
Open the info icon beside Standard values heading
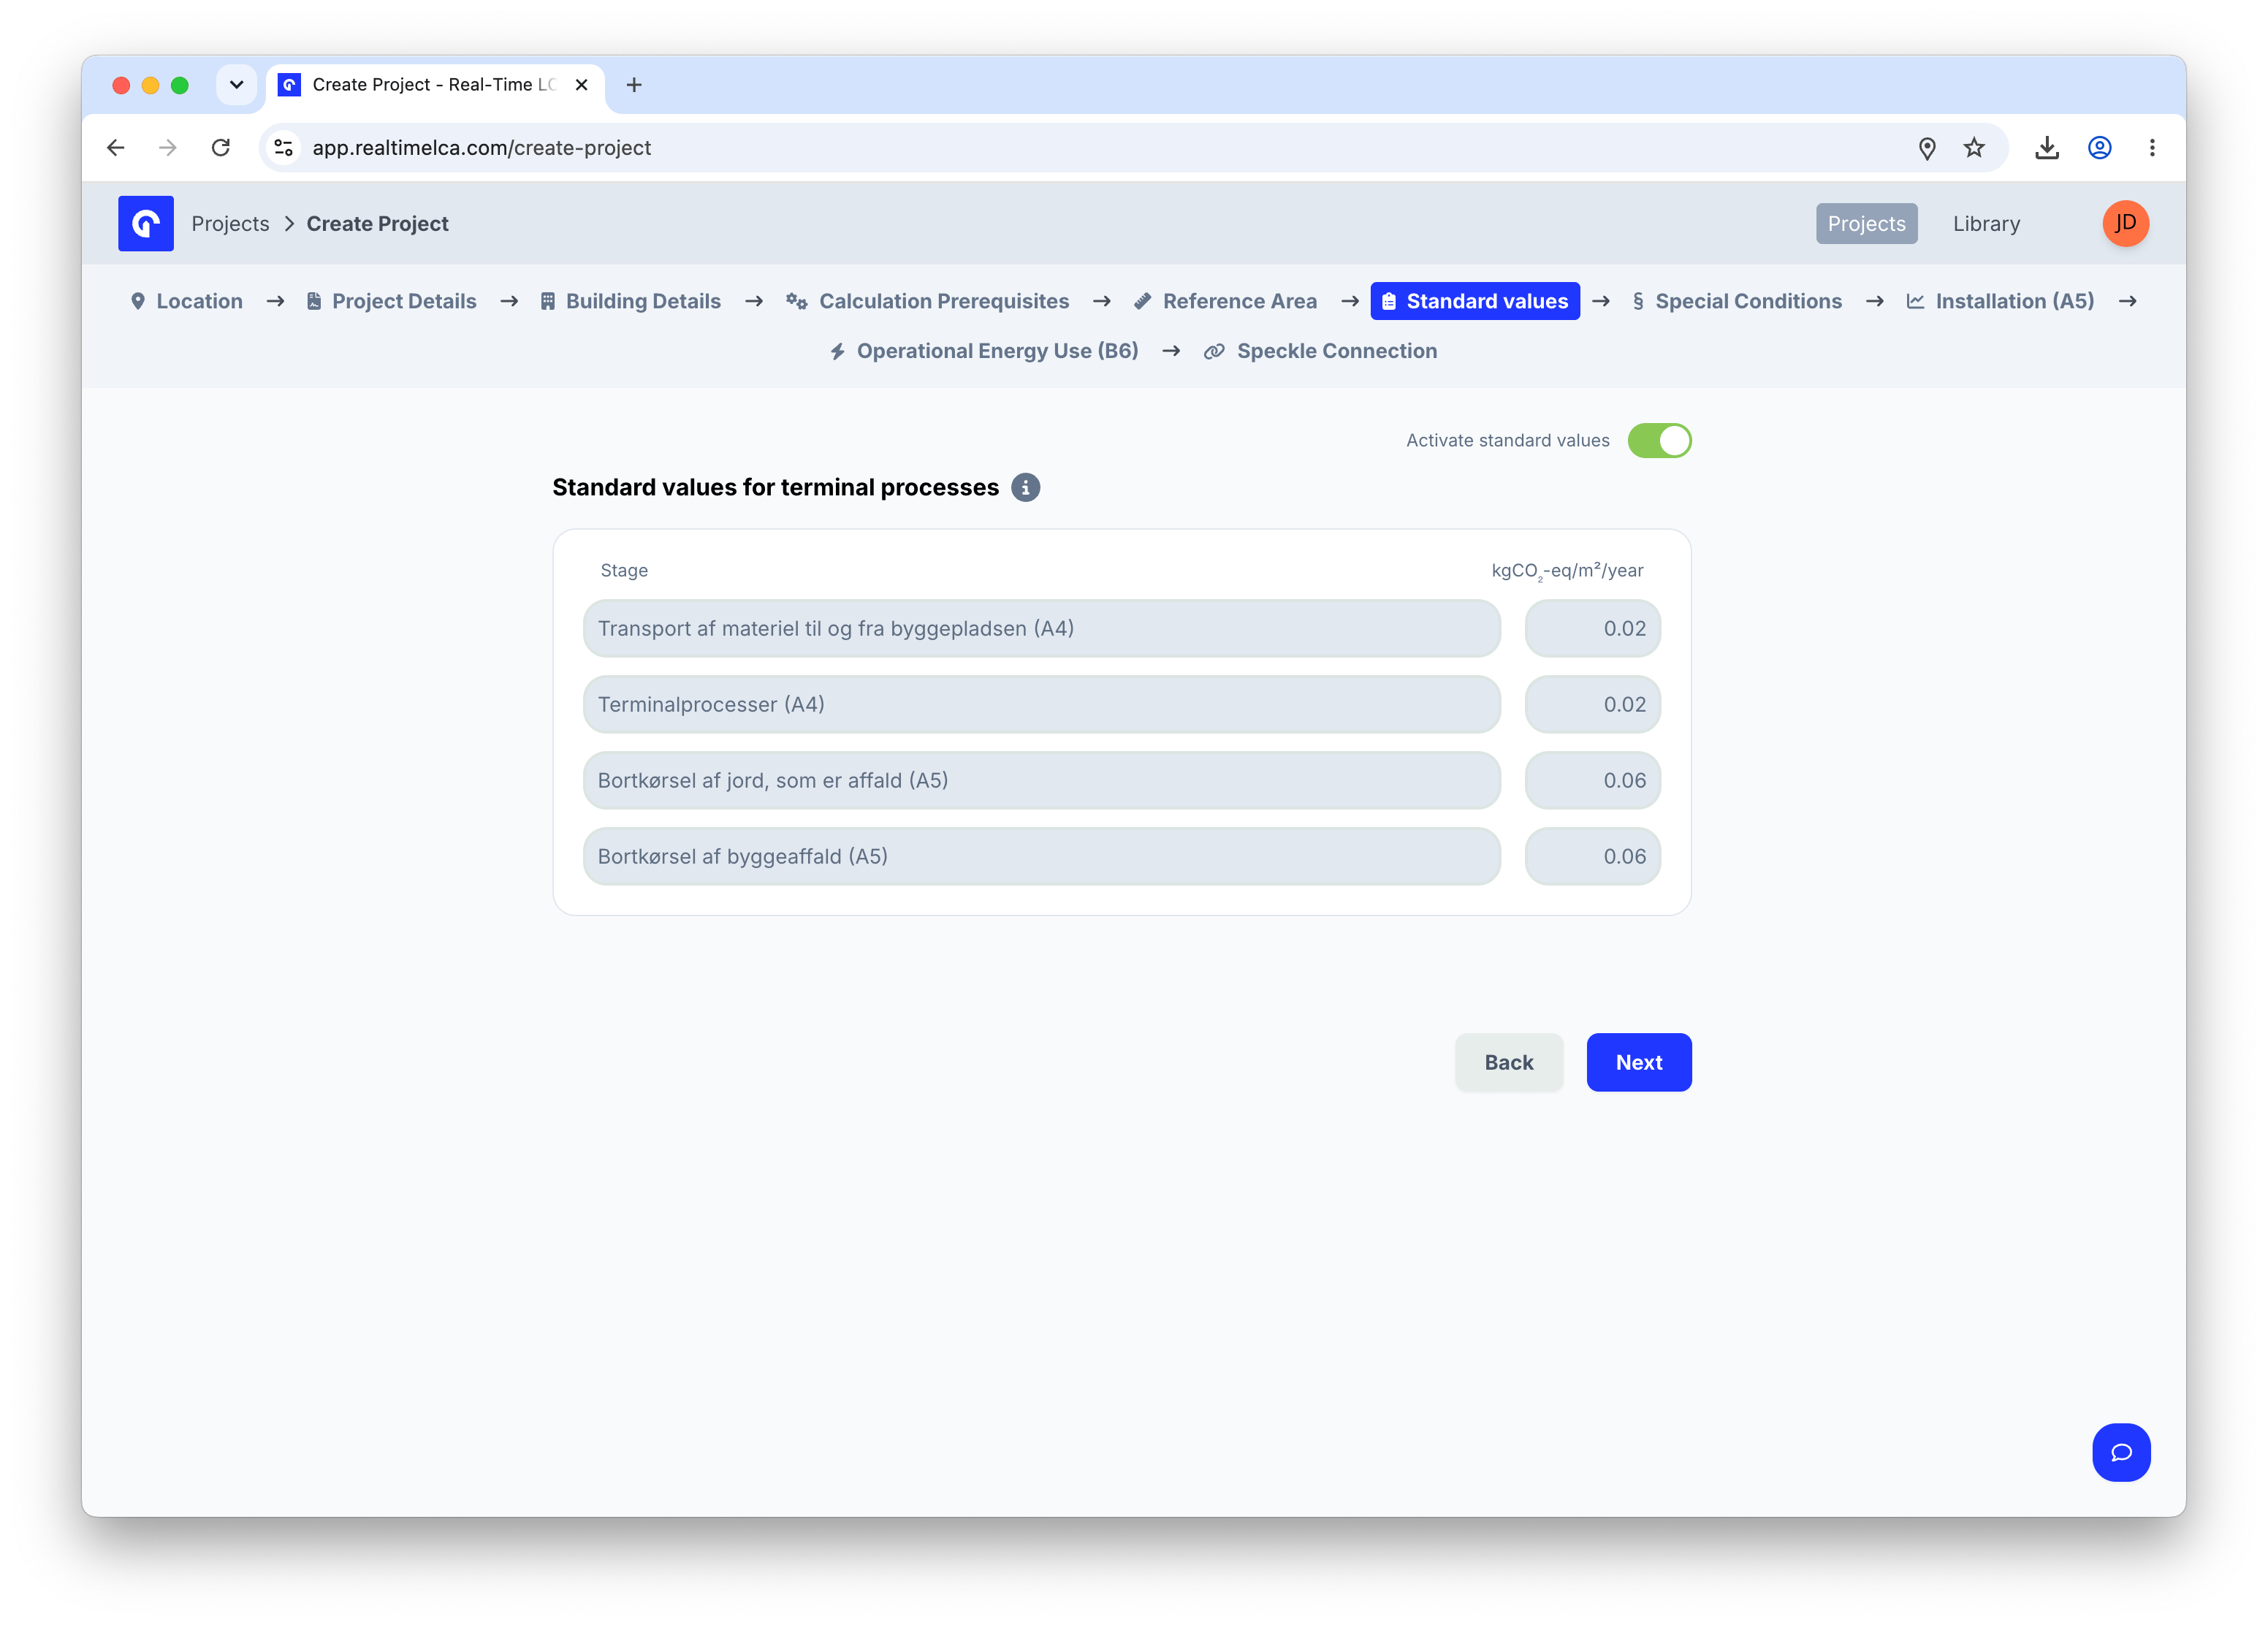click(x=1025, y=487)
